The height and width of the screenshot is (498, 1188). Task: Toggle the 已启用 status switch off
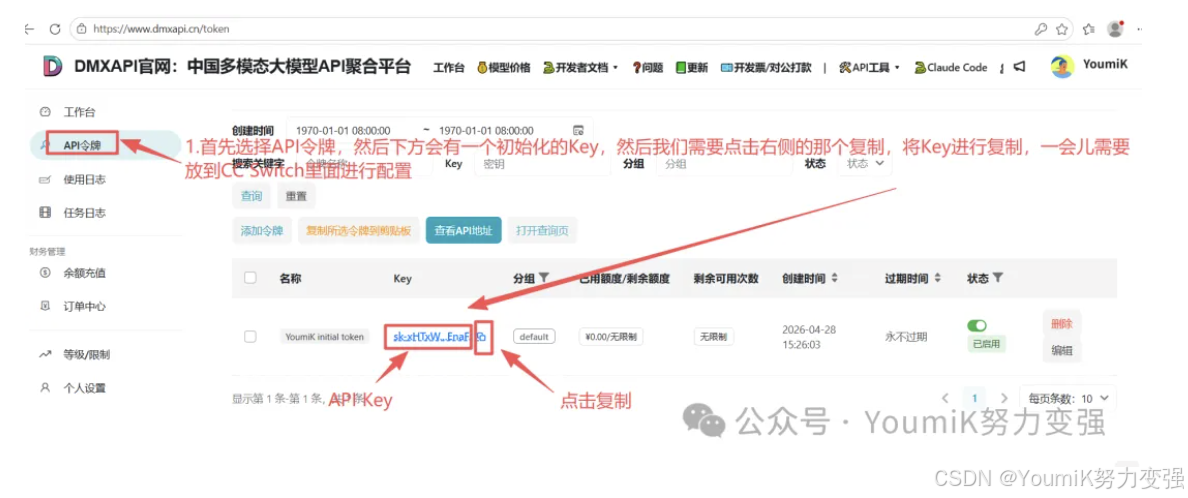tap(977, 325)
